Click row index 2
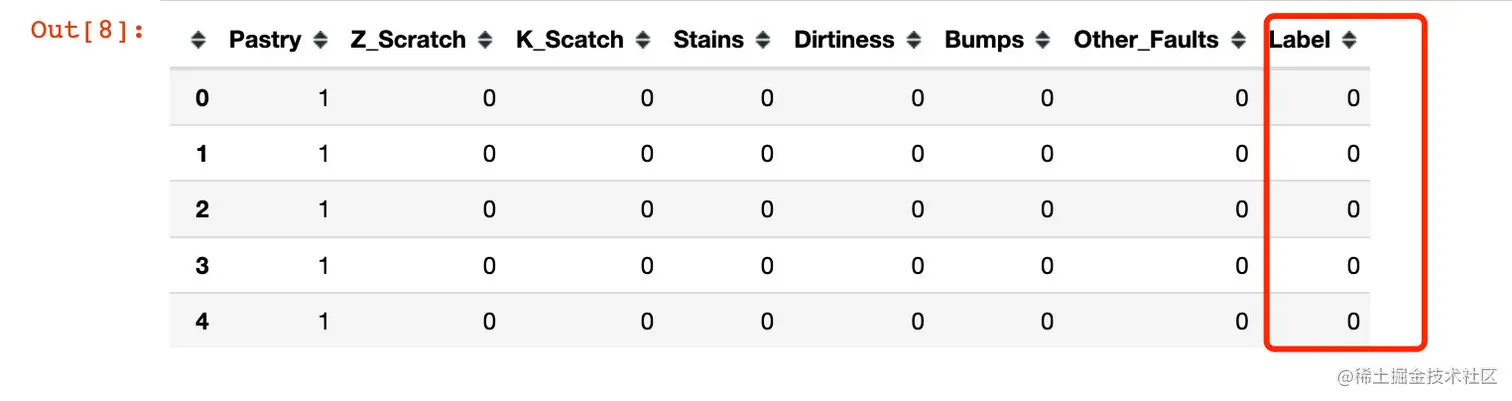 click(202, 209)
